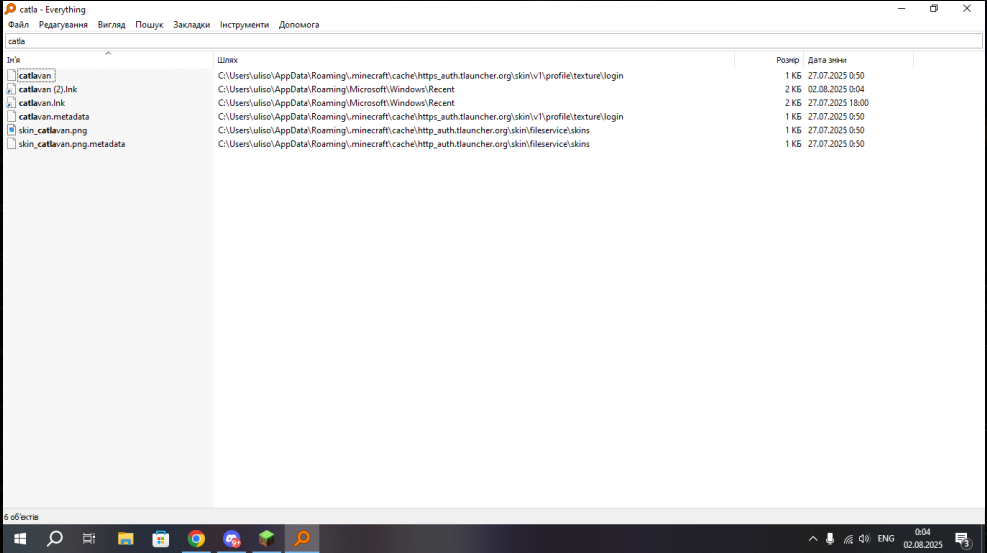Sort results by Розмір column header
Viewport: 987px width, 553px height.
[x=769, y=60]
